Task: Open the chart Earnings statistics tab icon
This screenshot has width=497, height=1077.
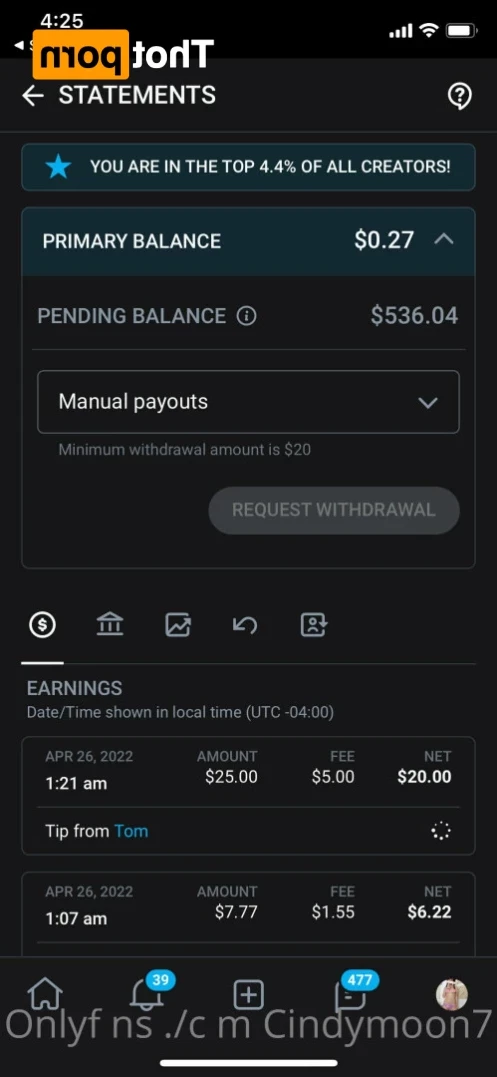Action: click(x=178, y=625)
